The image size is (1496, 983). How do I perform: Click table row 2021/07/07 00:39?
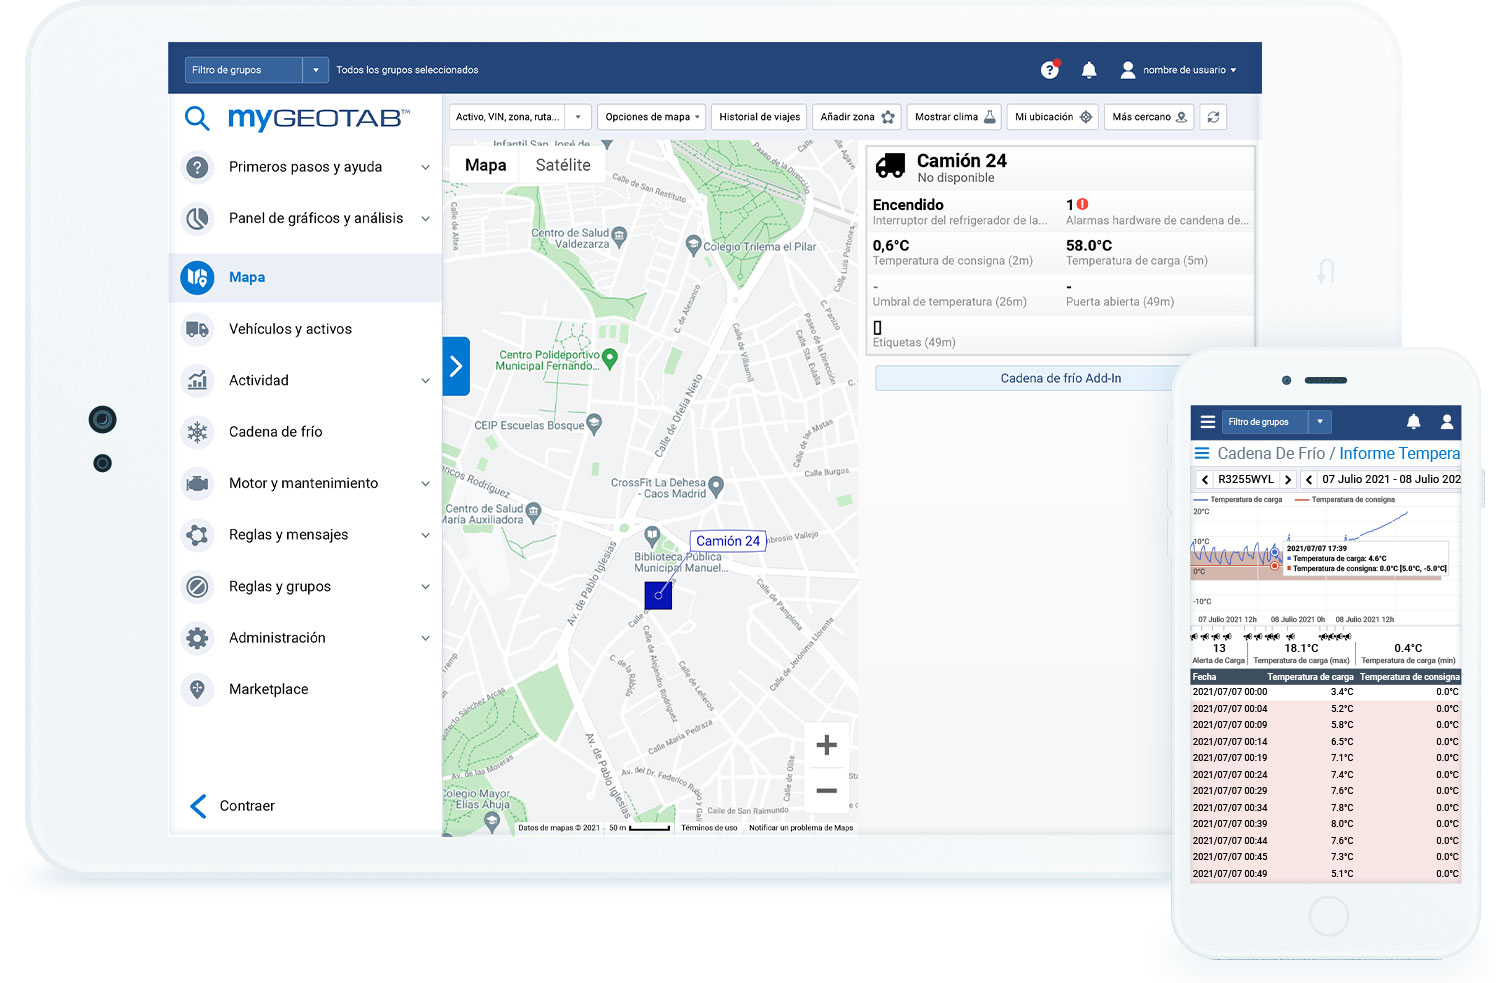pos(1325,824)
